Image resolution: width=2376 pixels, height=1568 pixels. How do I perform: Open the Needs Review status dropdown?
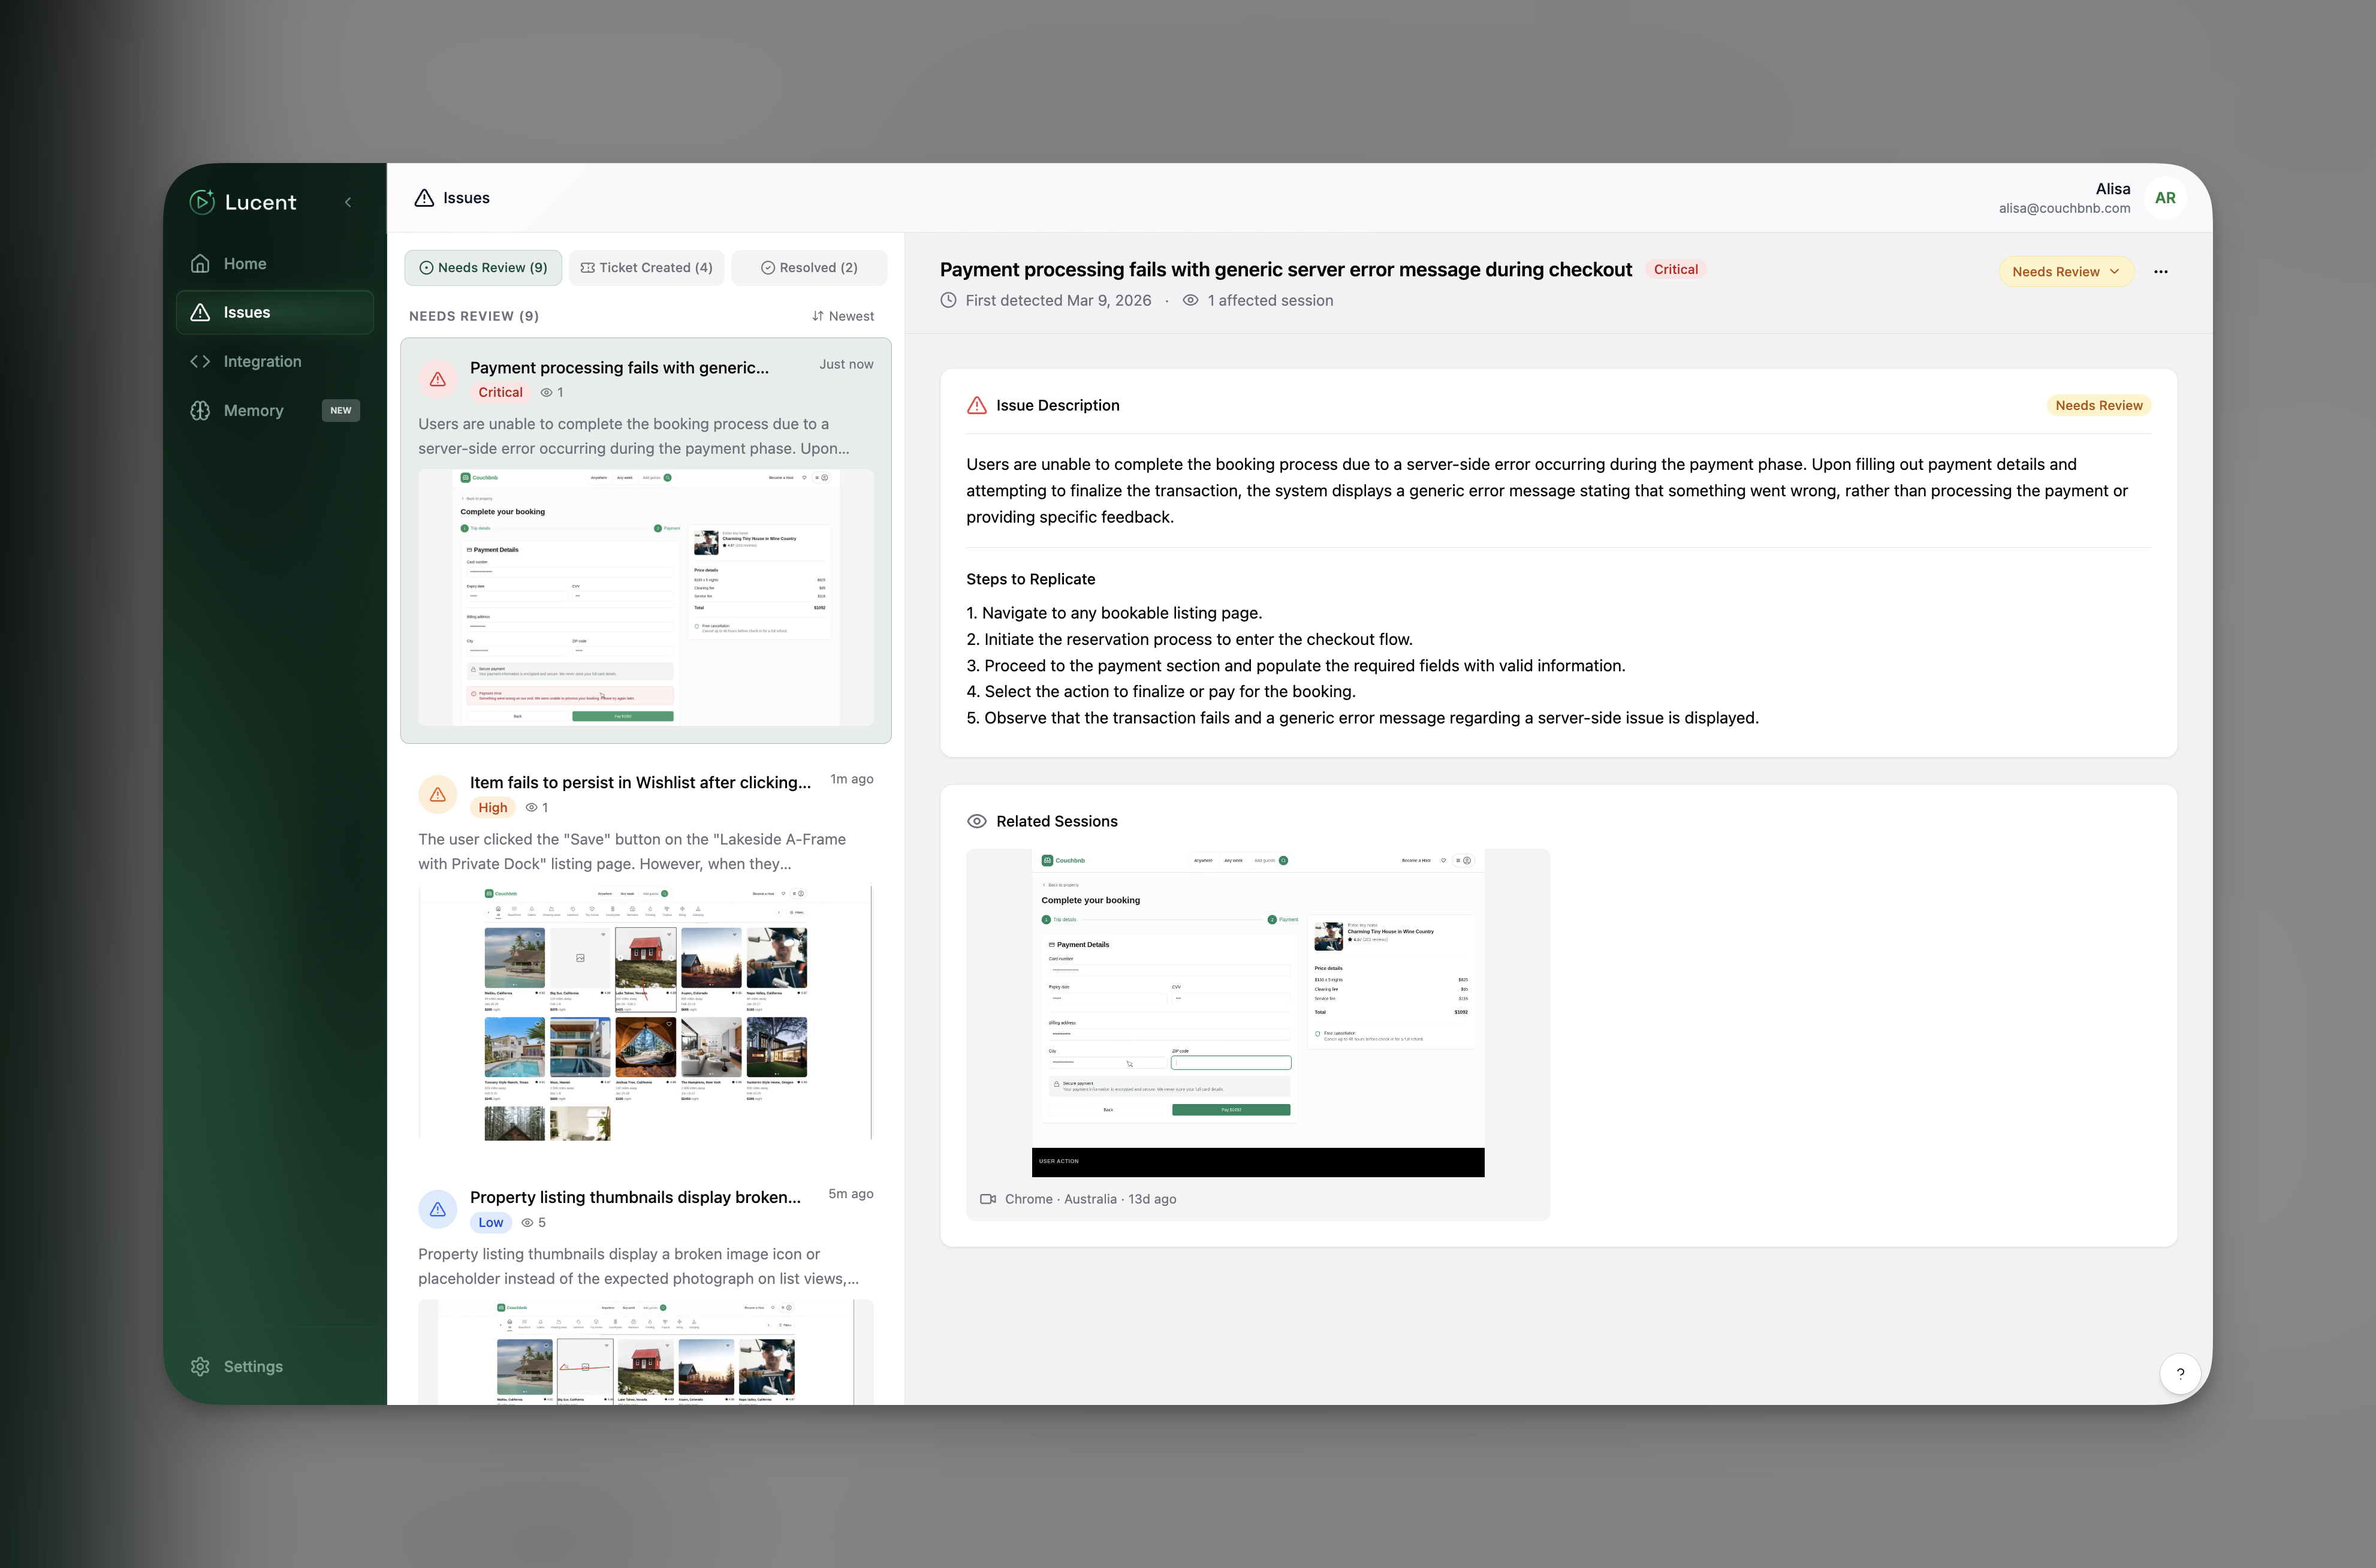click(2065, 272)
